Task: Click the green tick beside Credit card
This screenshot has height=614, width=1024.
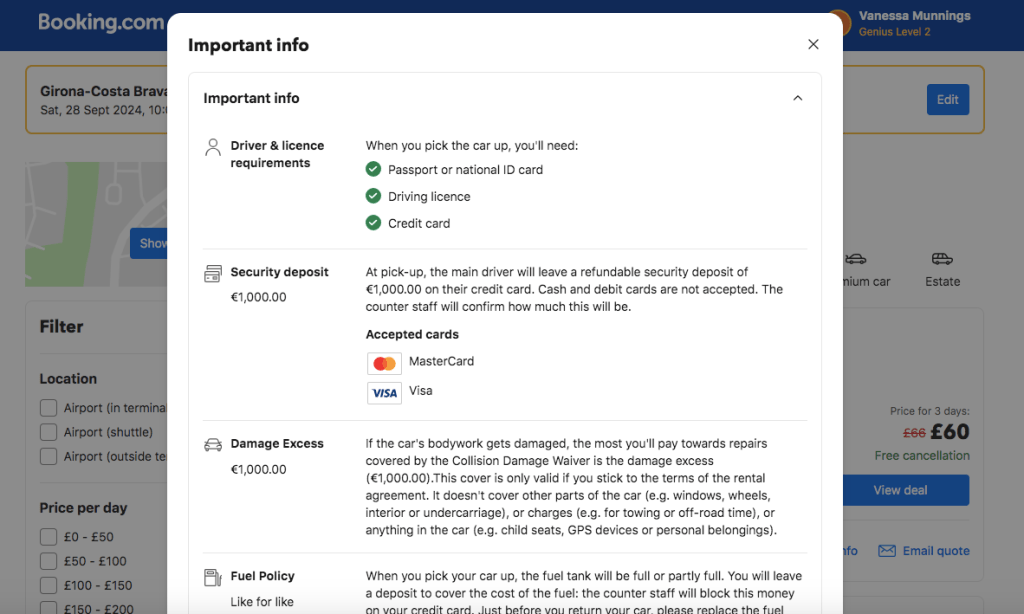Action: tap(373, 223)
